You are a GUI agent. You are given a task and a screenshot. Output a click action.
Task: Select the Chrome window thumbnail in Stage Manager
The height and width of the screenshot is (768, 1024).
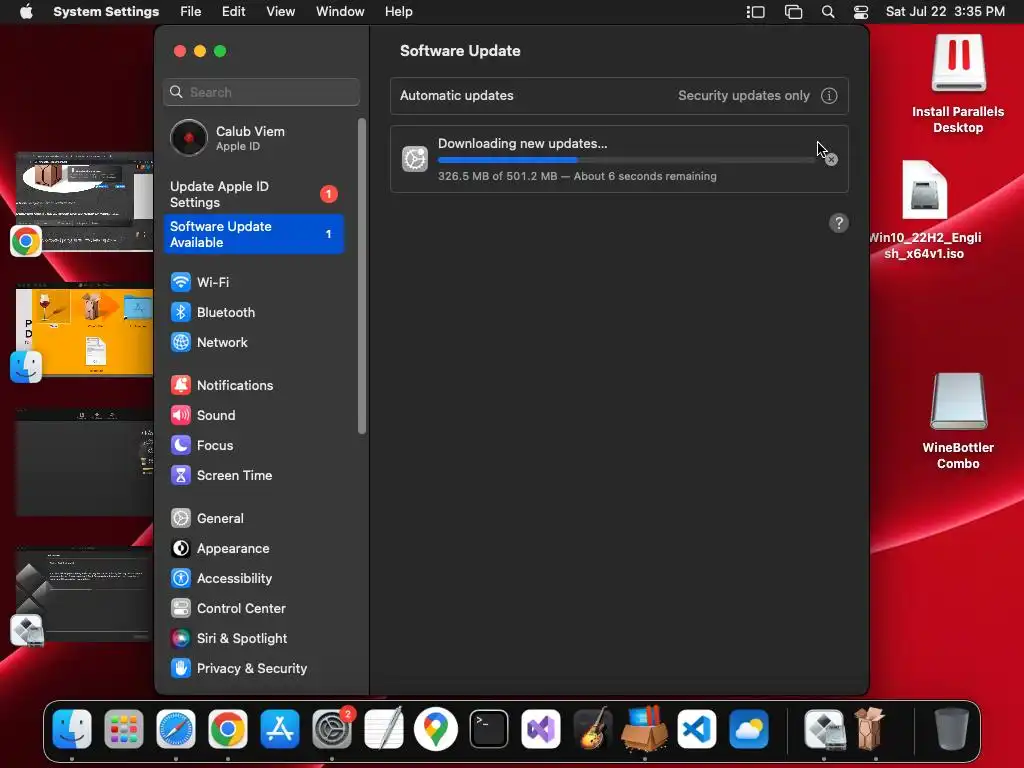84,202
